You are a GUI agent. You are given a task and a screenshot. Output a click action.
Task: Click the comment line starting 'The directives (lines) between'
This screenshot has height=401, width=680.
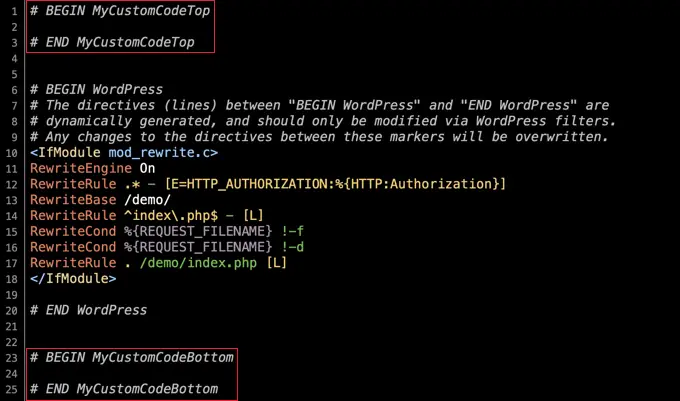pos(320,105)
